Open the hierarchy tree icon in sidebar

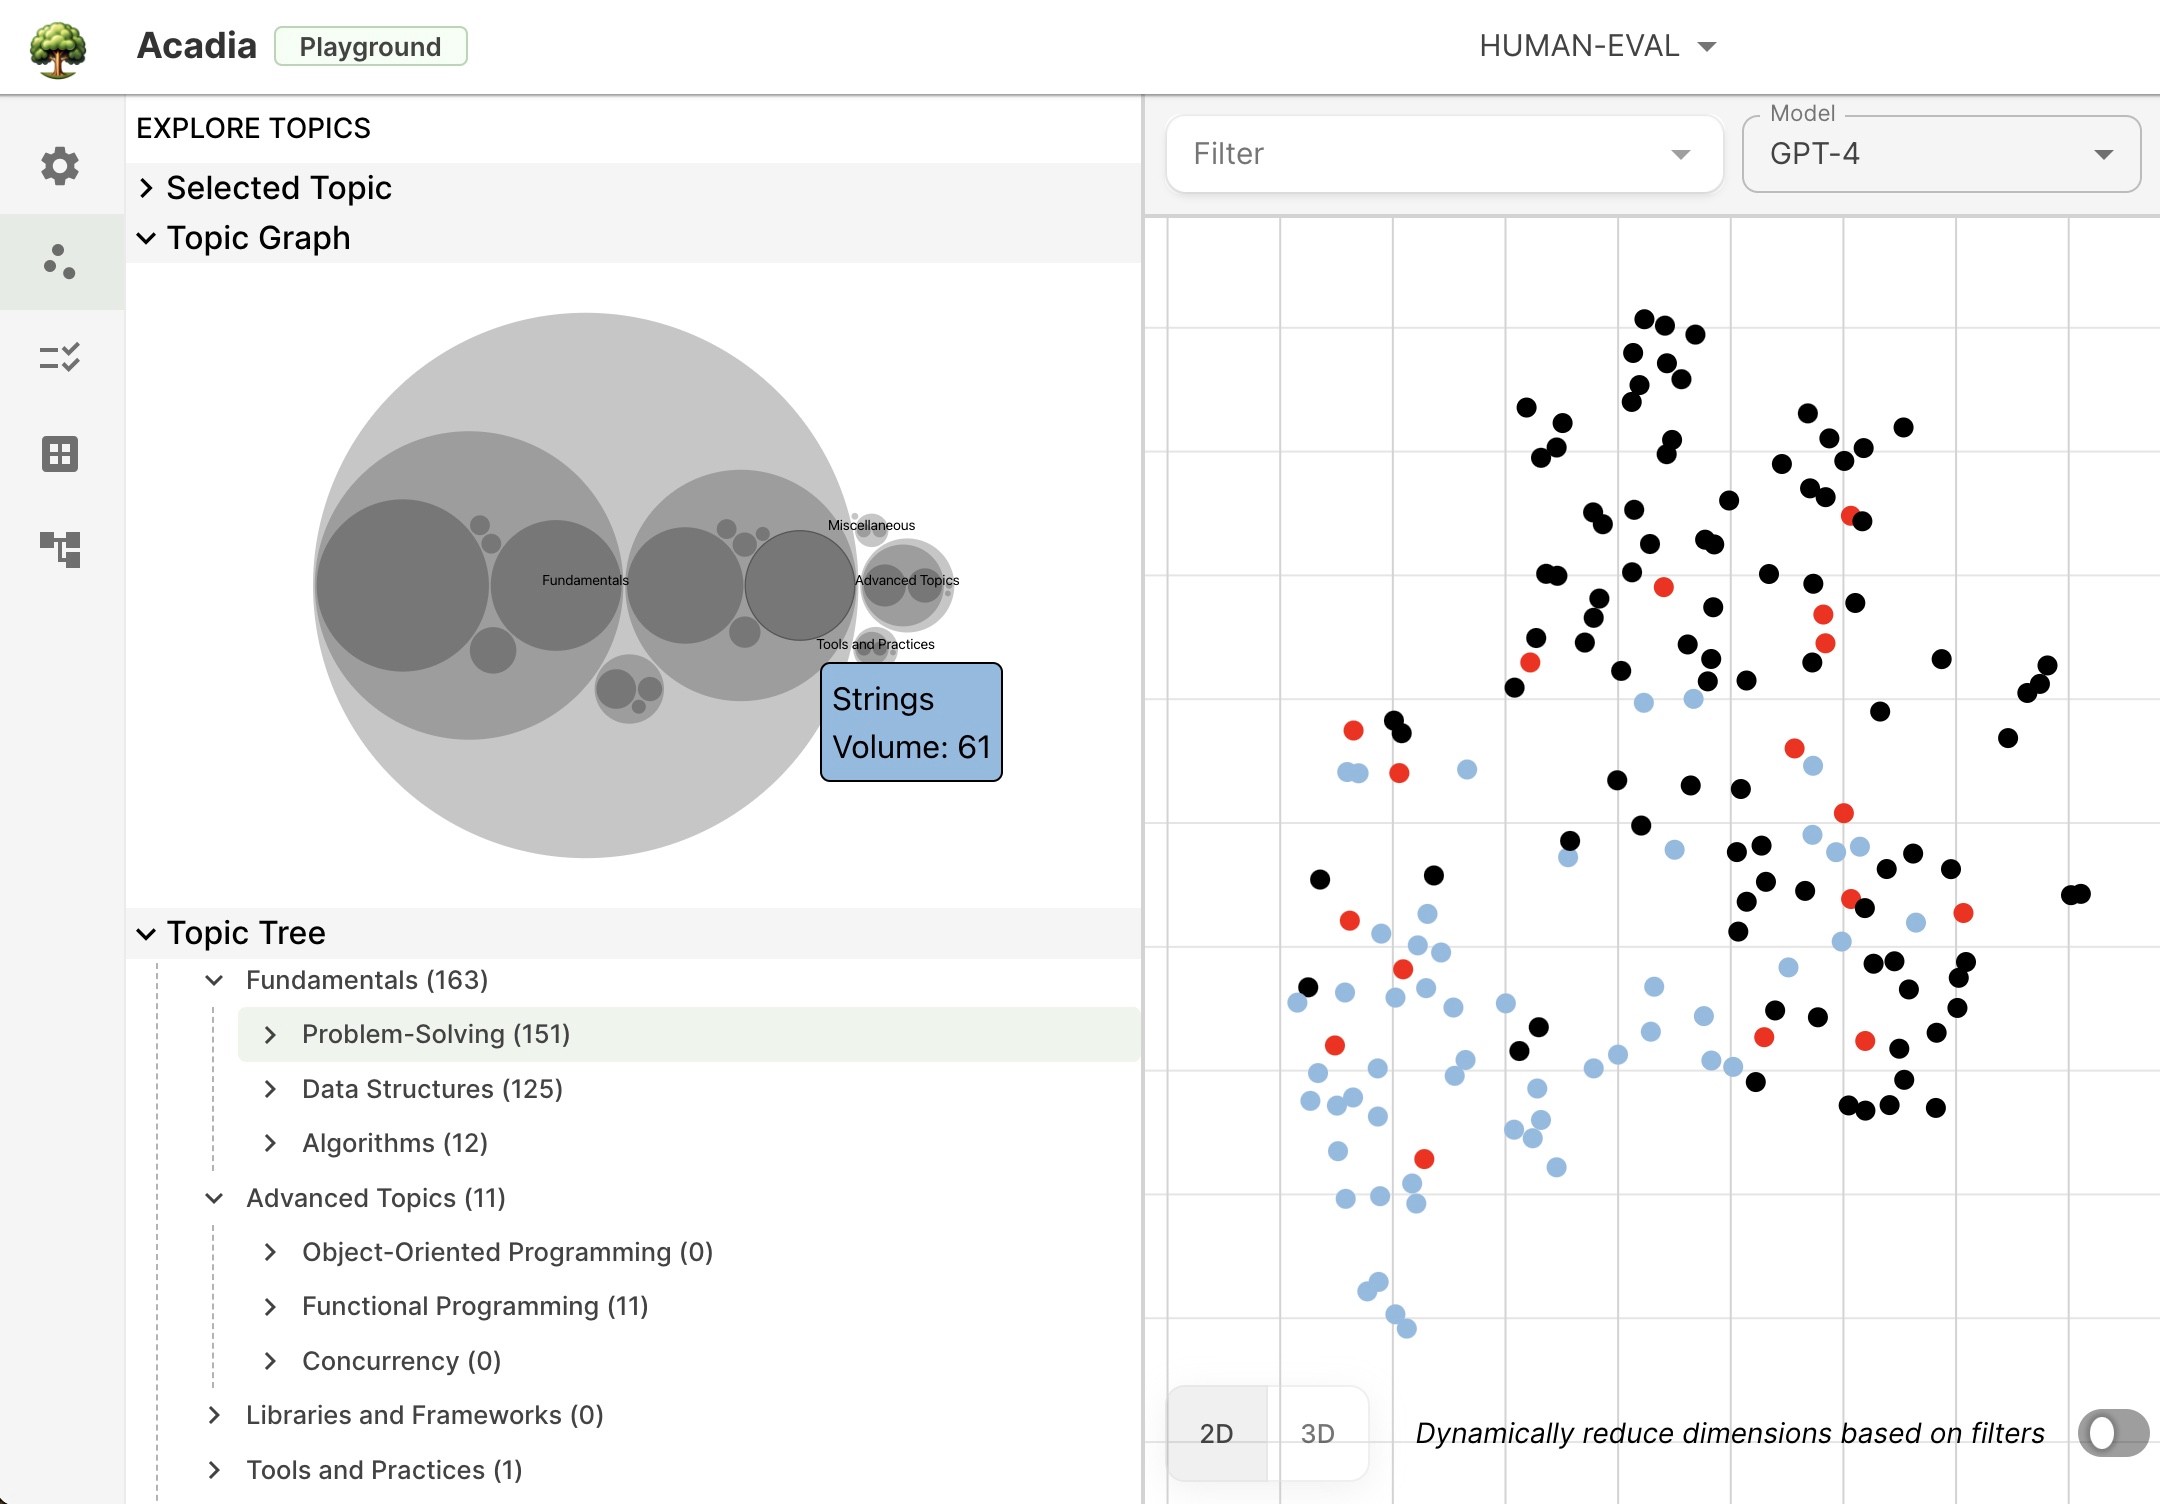[60, 549]
